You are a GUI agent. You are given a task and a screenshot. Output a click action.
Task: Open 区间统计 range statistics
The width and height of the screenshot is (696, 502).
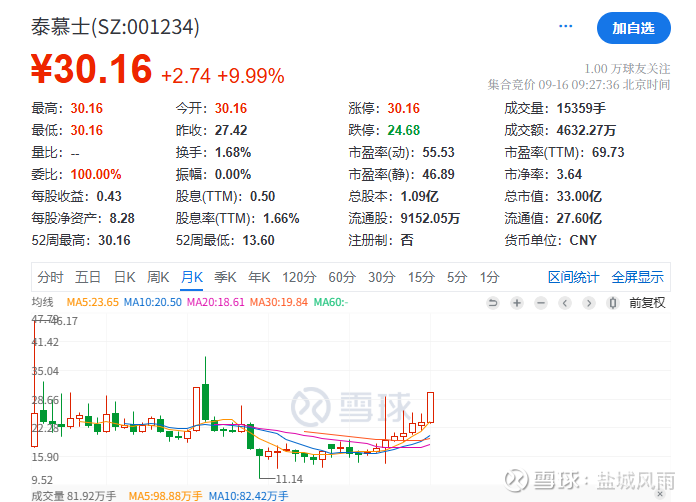tap(573, 277)
